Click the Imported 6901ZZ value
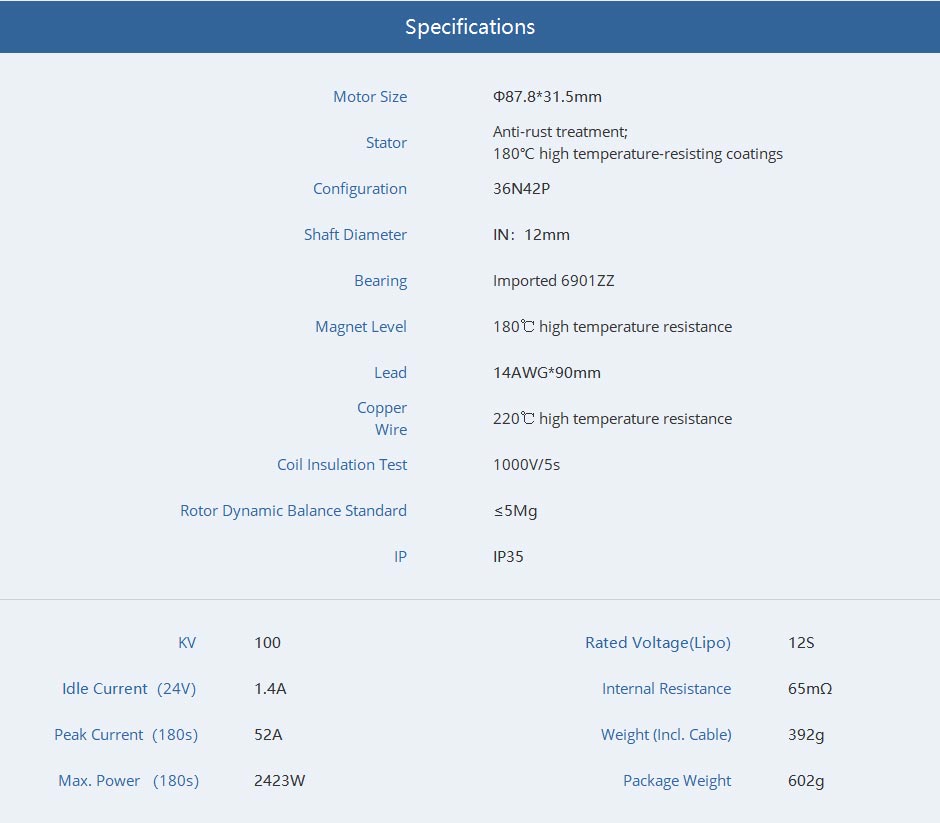940x823 pixels. tap(553, 281)
